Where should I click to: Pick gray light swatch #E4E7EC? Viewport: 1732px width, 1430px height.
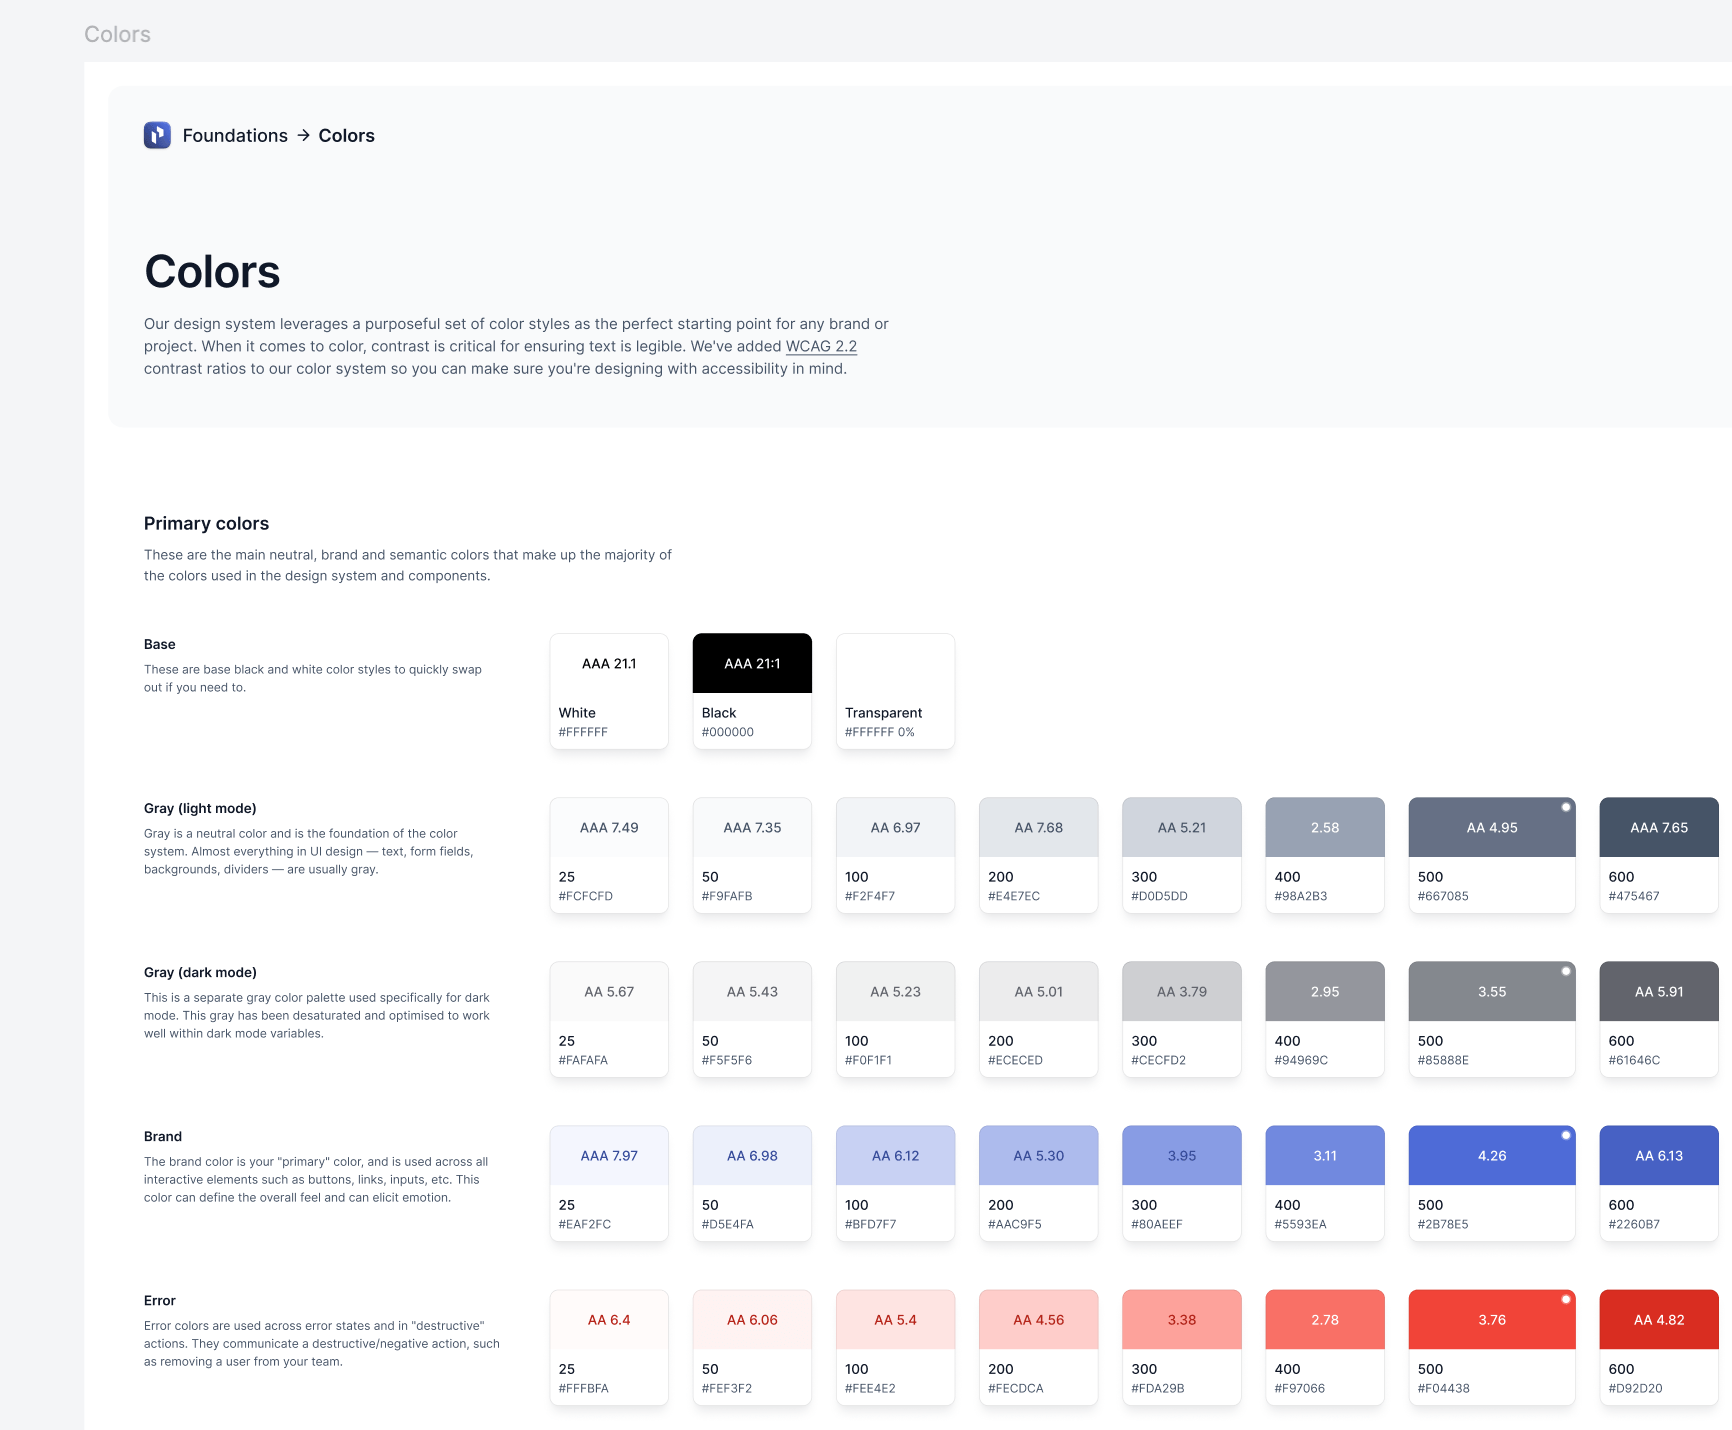tap(1038, 855)
